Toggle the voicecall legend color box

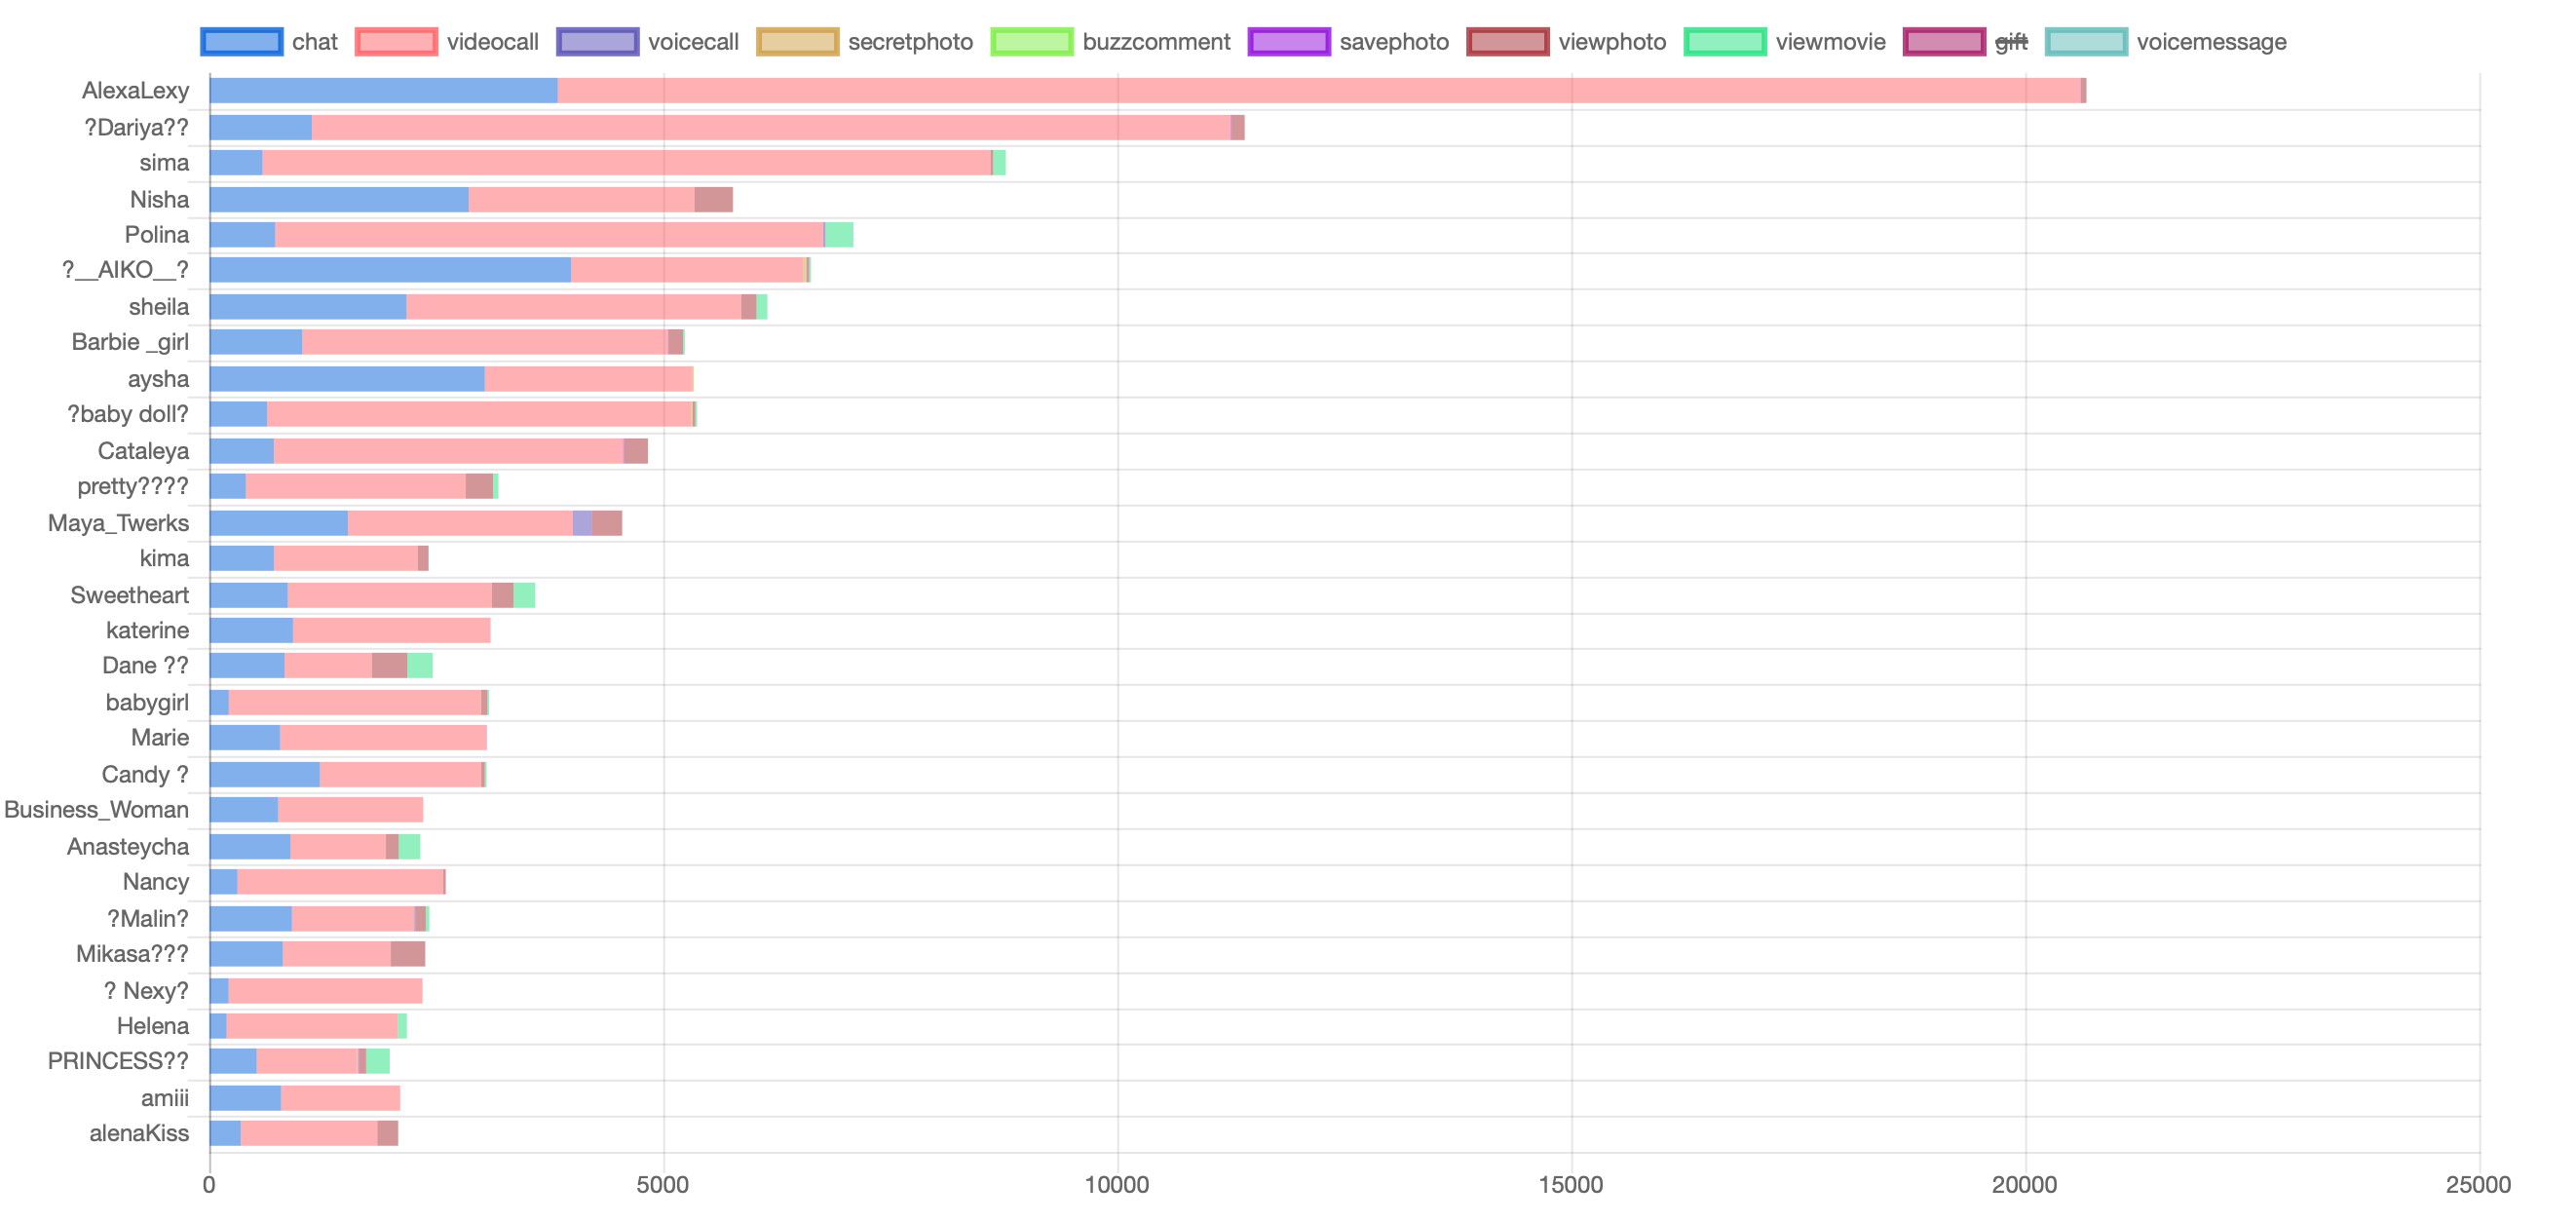pyautogui.click(x=597, y=42)
